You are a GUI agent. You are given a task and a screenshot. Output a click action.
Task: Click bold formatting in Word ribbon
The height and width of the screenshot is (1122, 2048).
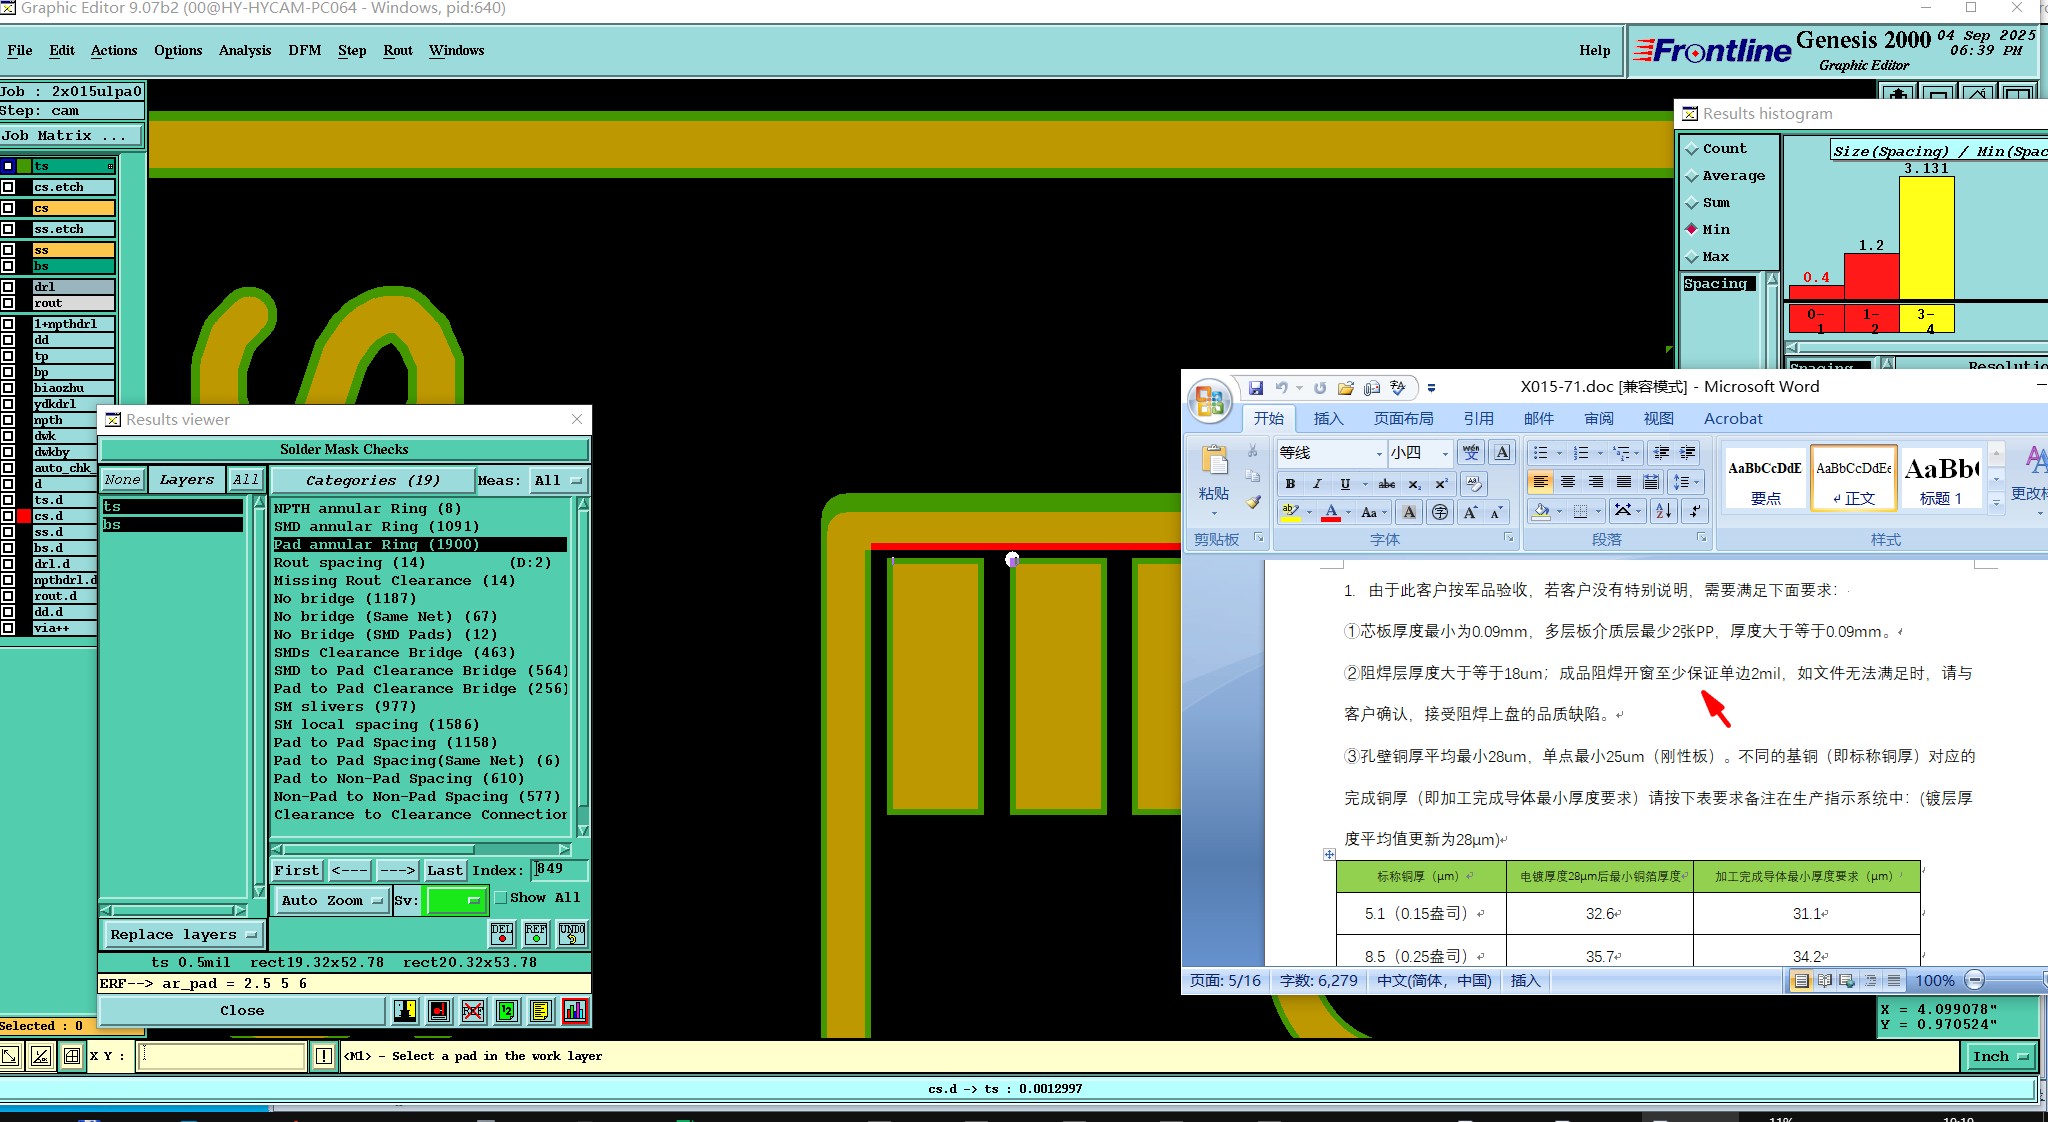tap(1290, 484)
